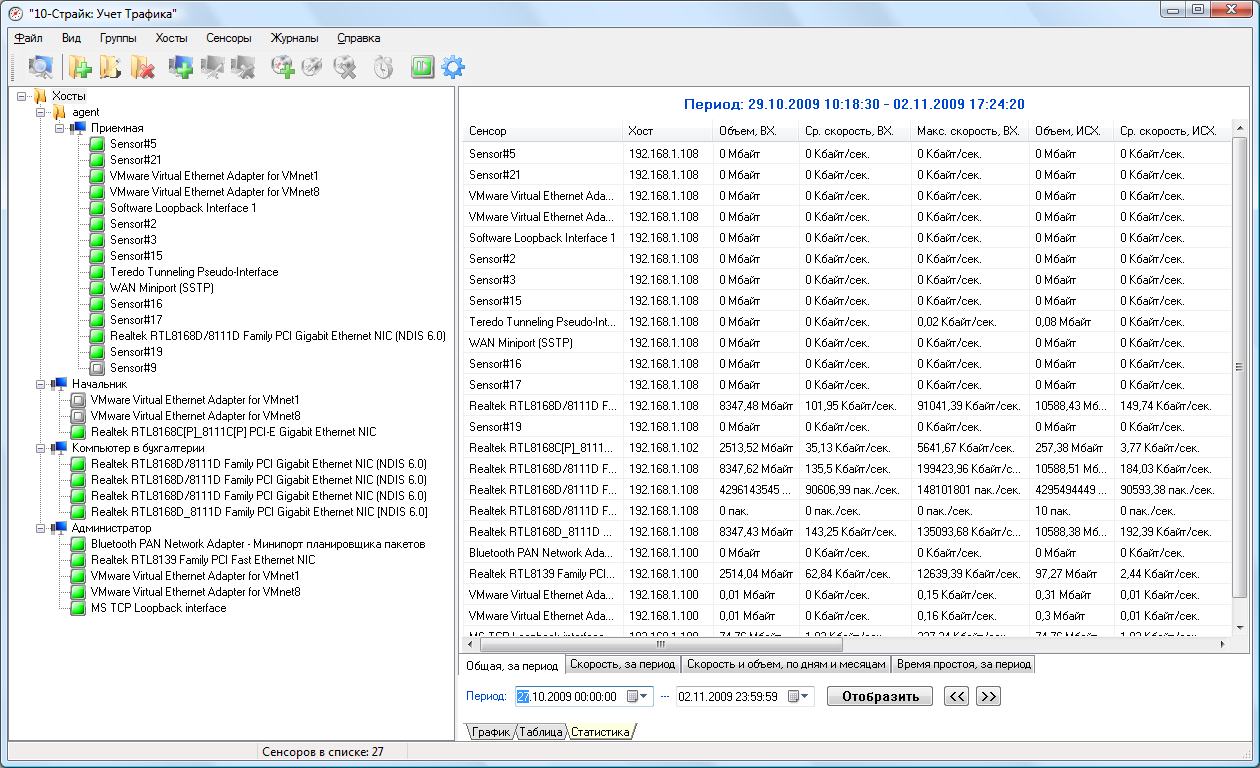
Task: Open the Вид menu
Action: tap(71, 38)
